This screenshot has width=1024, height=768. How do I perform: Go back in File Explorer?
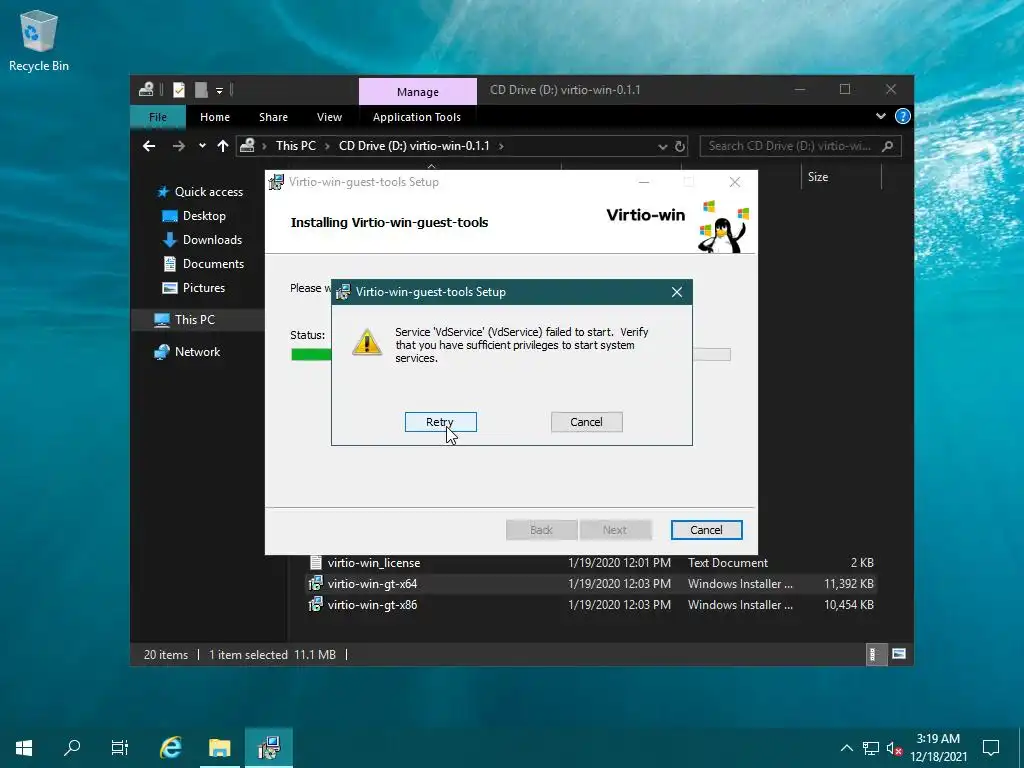pos(149,146)
